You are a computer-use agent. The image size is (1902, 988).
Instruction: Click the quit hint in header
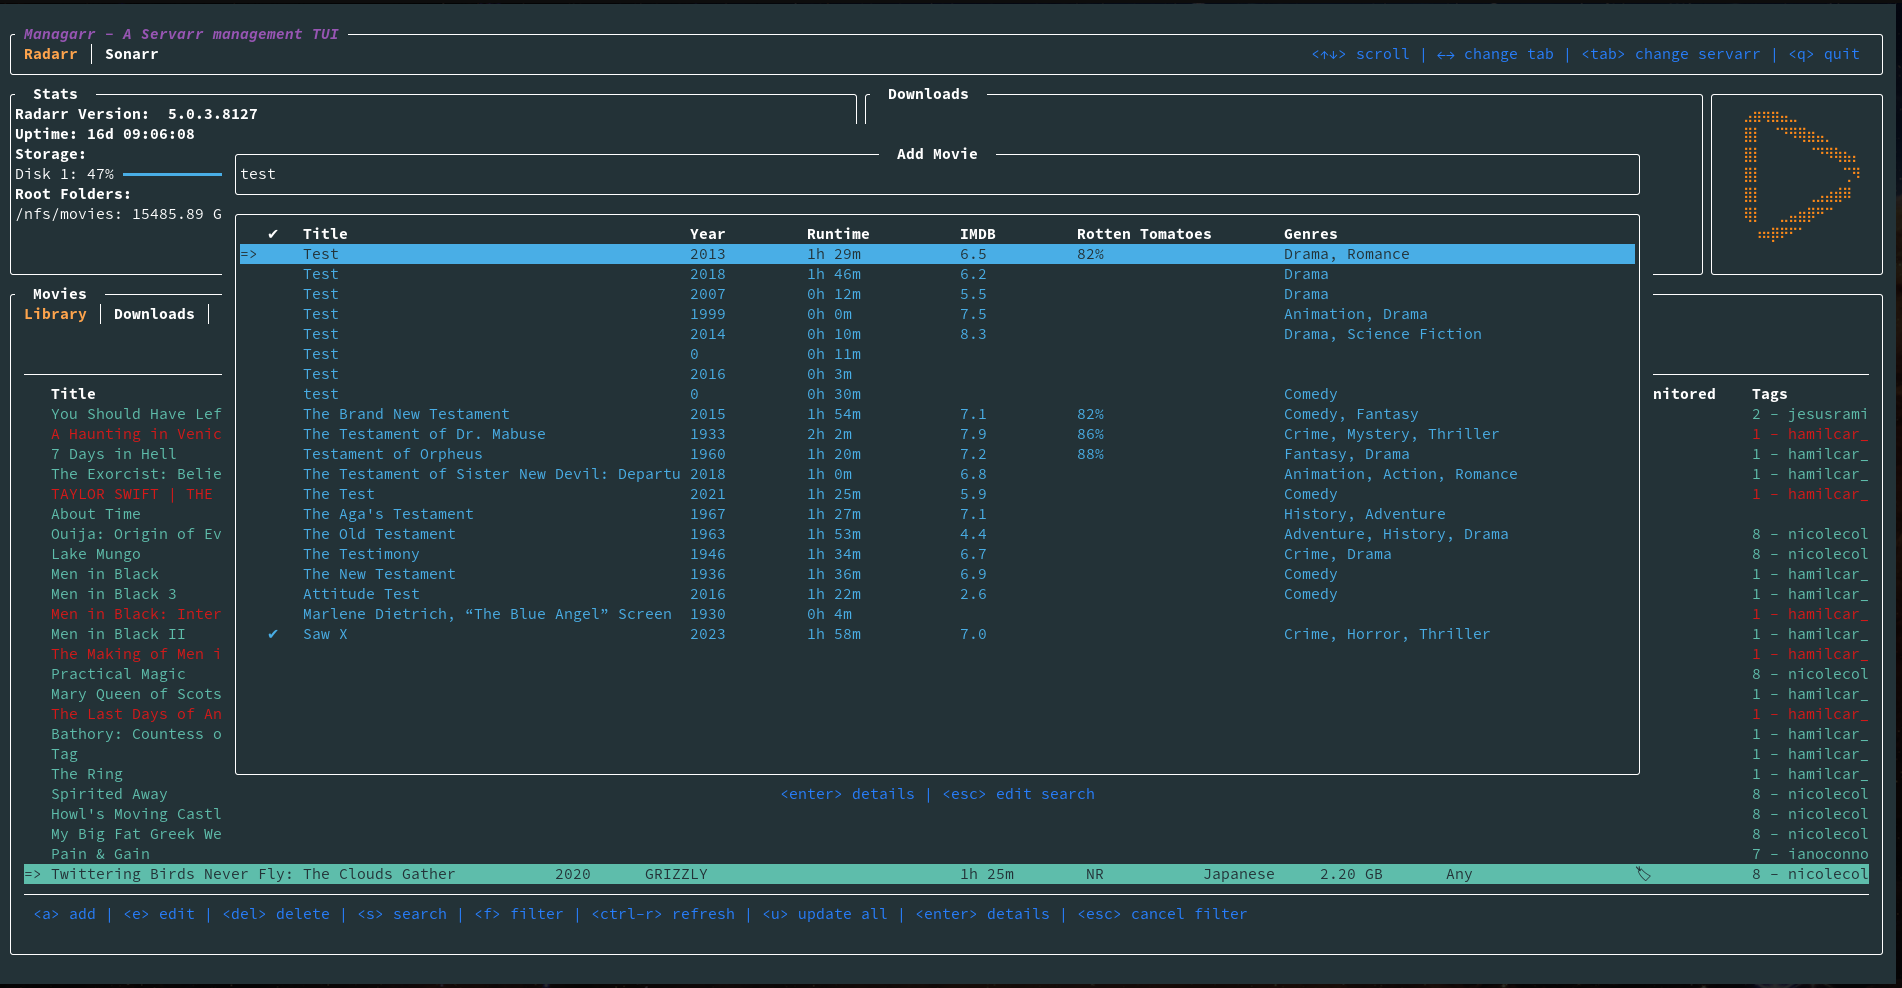coord(1824,54)
